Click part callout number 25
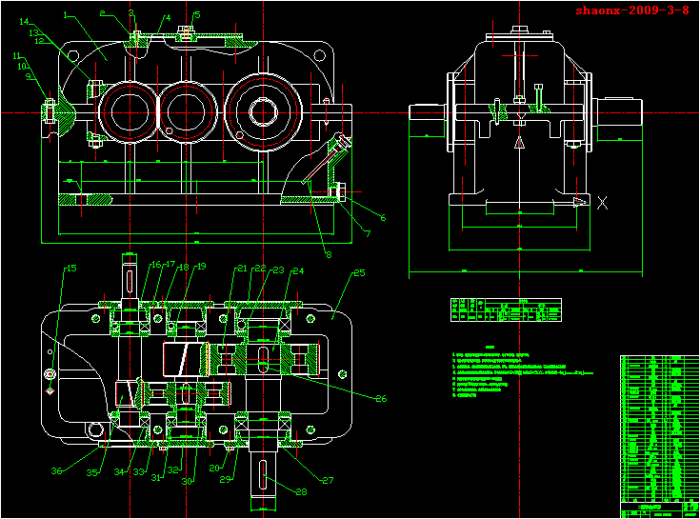The height and width of the screenshot is (519, 700). [359, 272]
